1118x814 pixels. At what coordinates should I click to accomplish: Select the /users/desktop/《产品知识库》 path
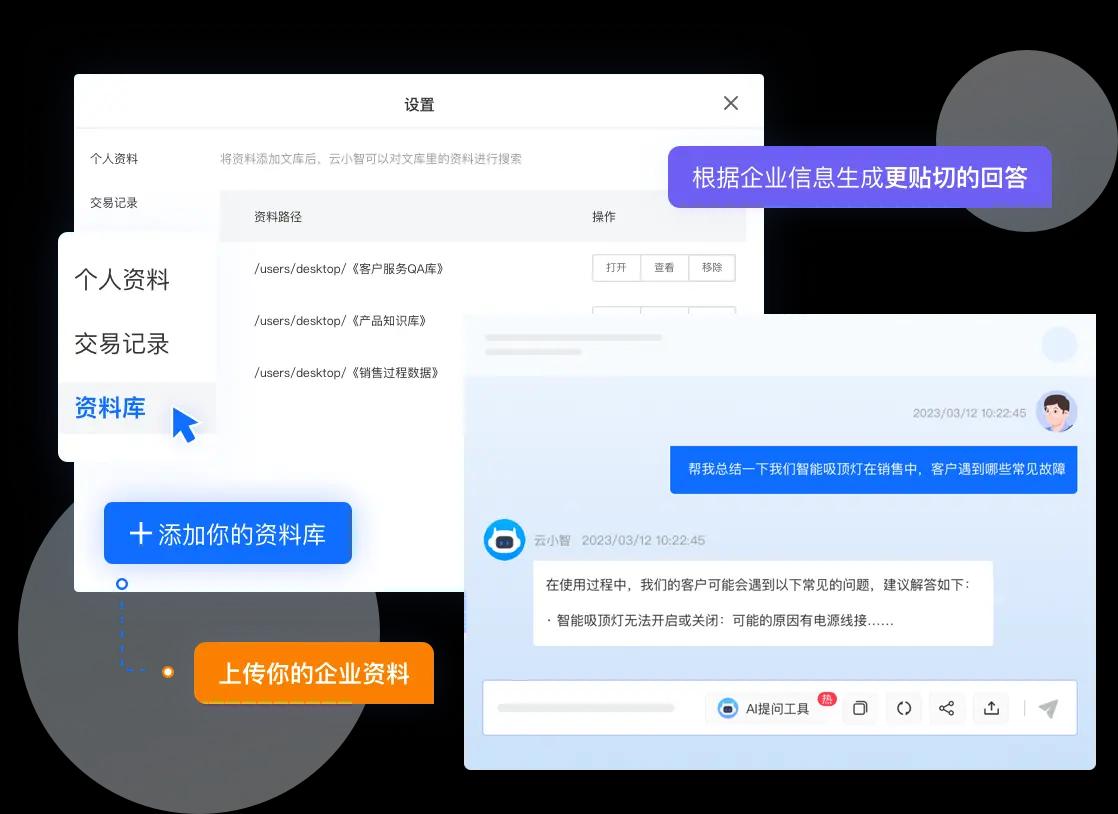coord(341,321)
